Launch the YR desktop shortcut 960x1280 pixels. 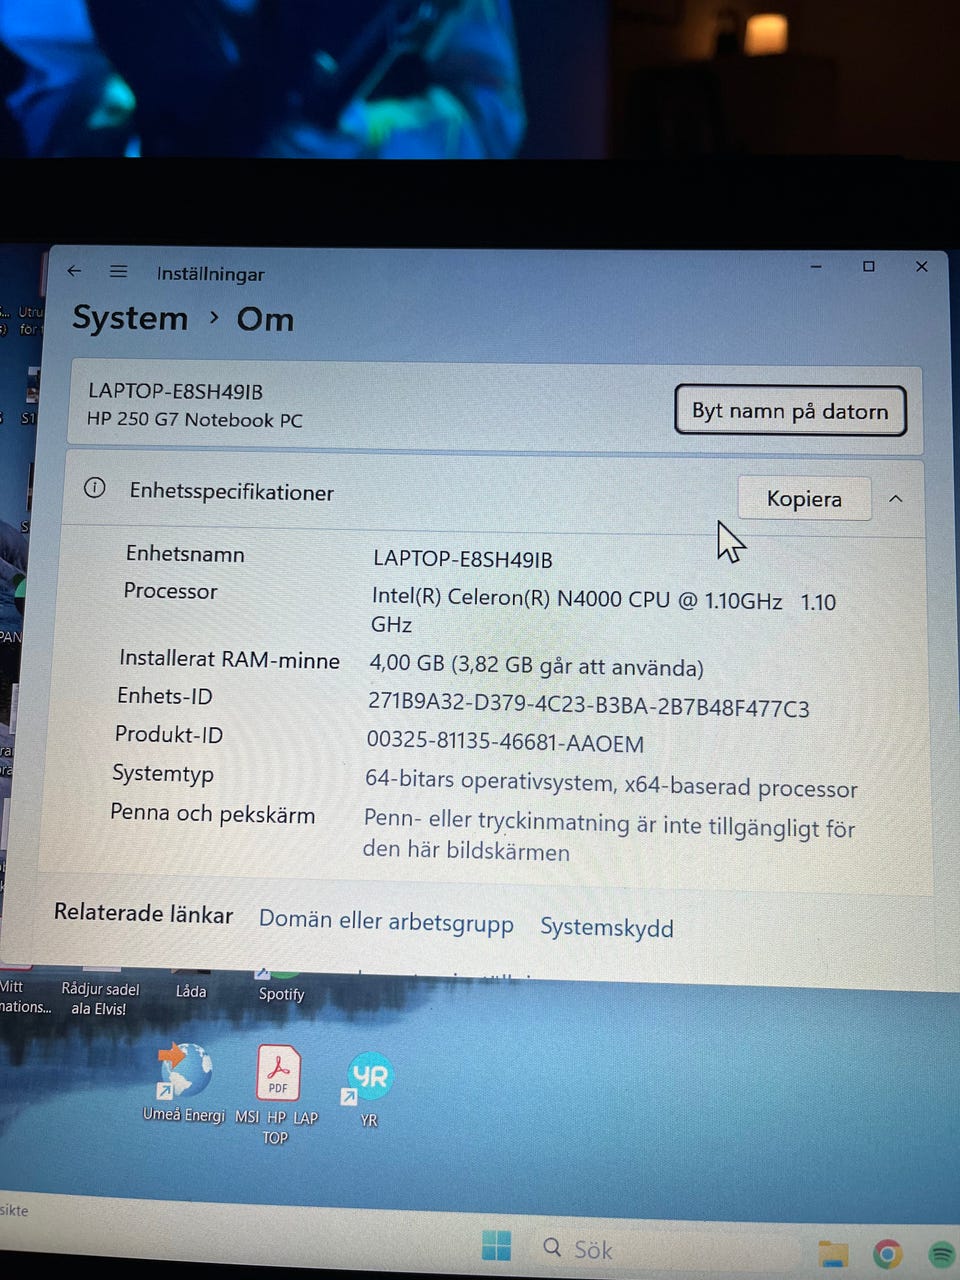point(369,1089)
